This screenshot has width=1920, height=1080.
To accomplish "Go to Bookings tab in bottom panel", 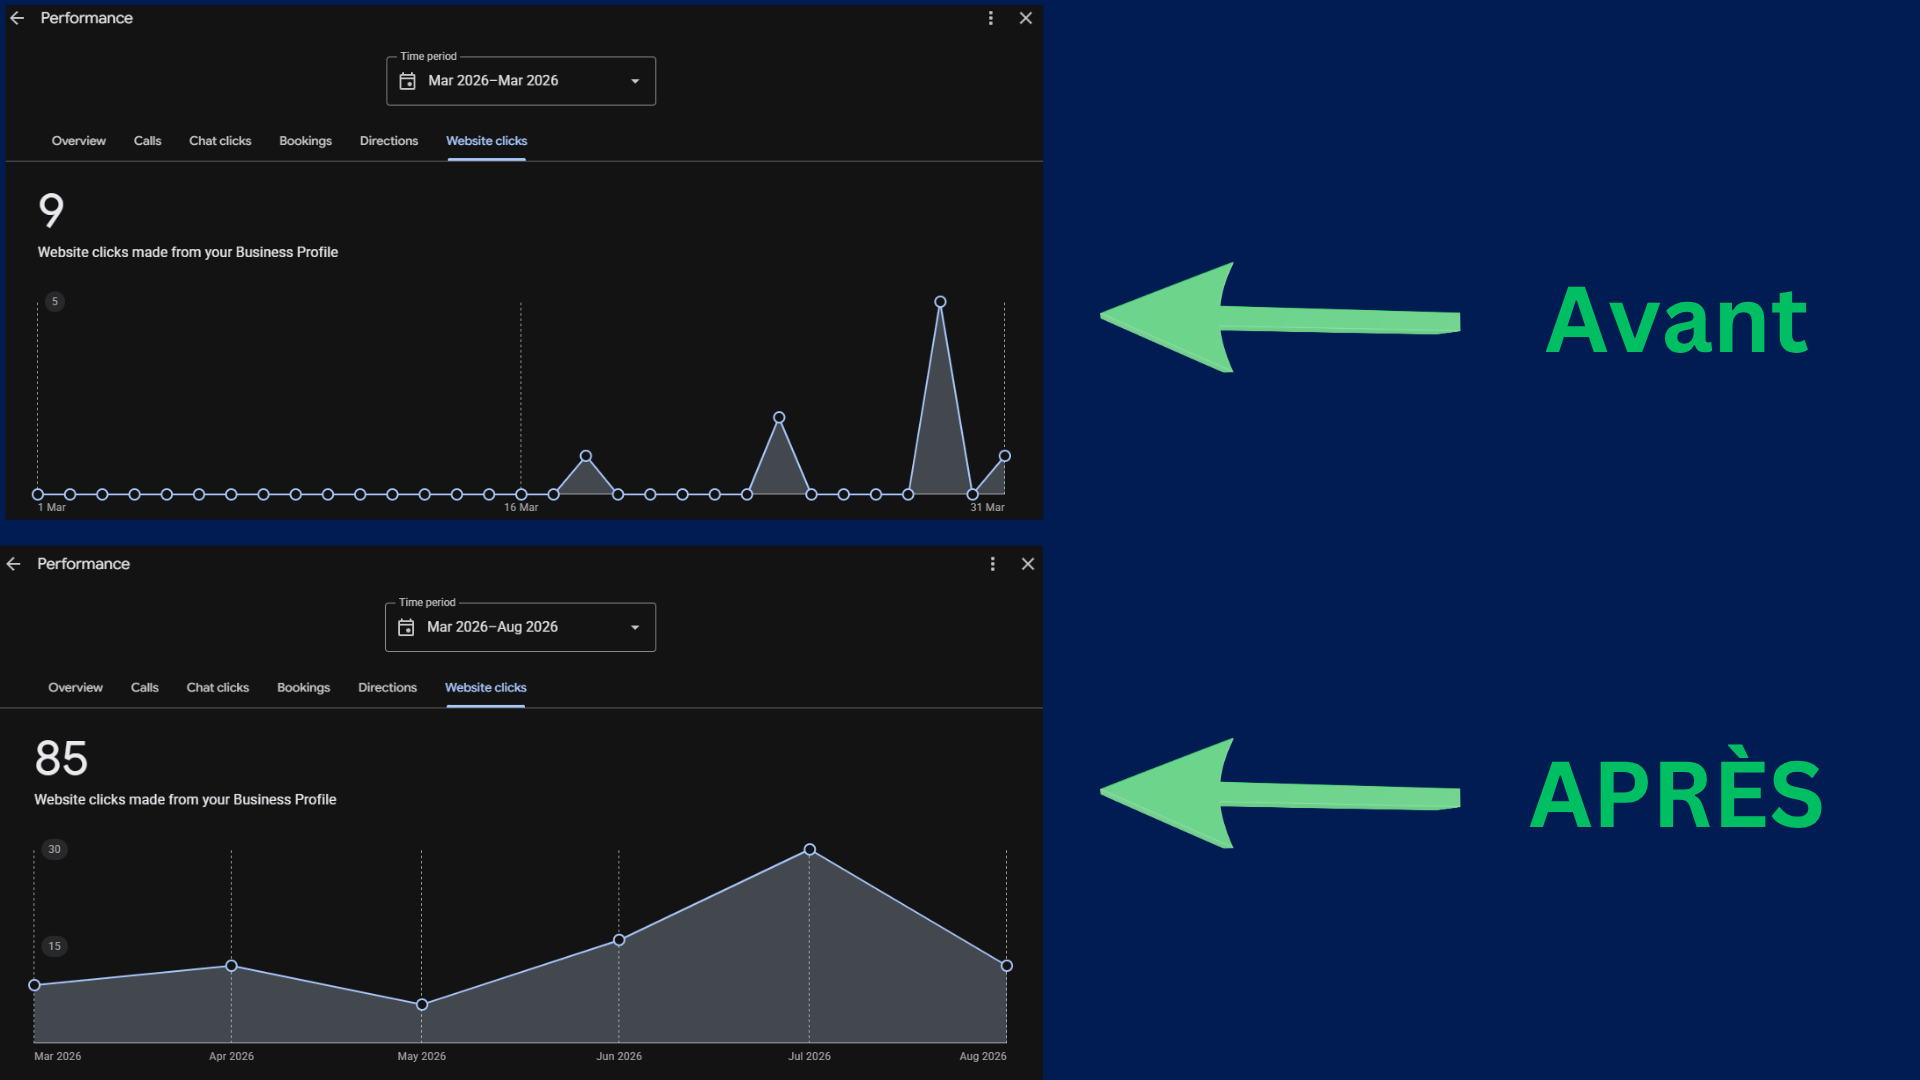I will point(303,688).
